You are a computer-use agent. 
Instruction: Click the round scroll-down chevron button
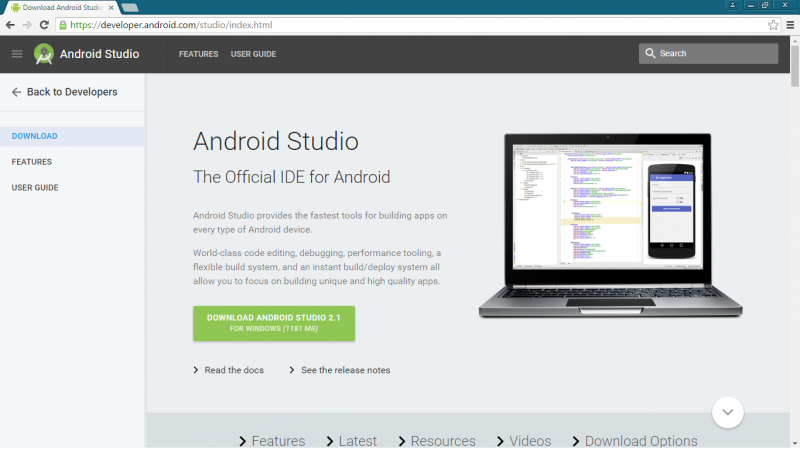coord(728,411)
